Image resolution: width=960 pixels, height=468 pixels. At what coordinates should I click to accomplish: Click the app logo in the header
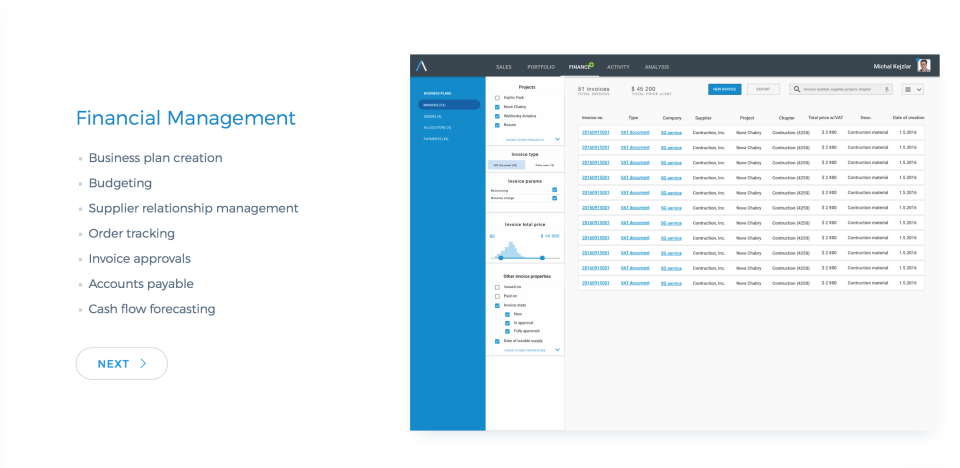tap(421, 66)
